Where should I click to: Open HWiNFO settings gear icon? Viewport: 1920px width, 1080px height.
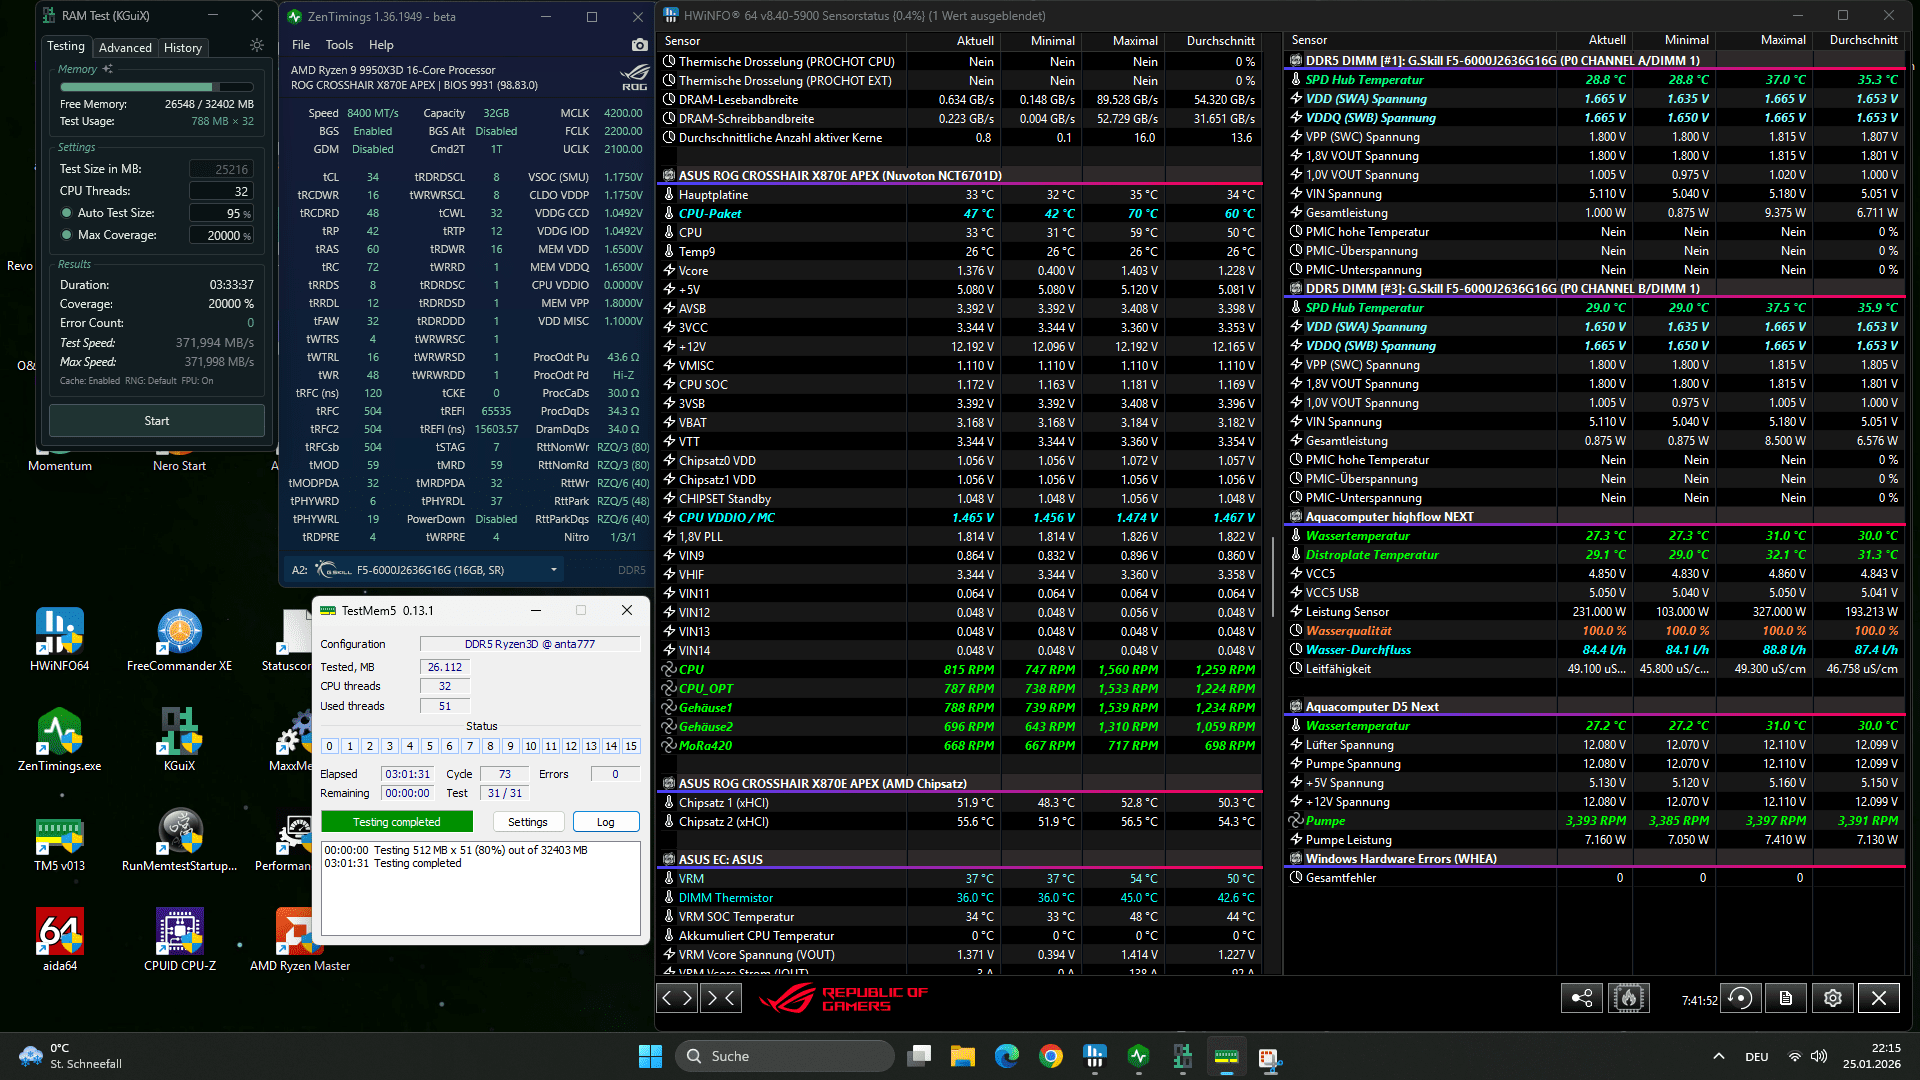(x=1832, y=998)
